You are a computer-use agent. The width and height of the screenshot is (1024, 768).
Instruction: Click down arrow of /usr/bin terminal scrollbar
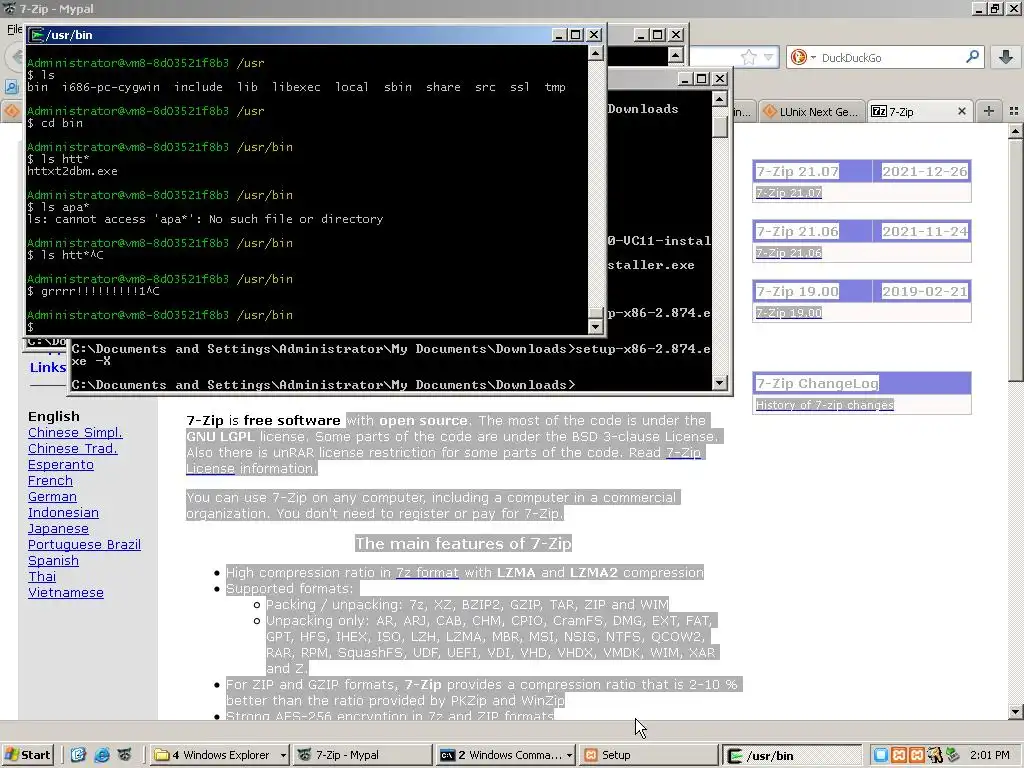[595, 326]
